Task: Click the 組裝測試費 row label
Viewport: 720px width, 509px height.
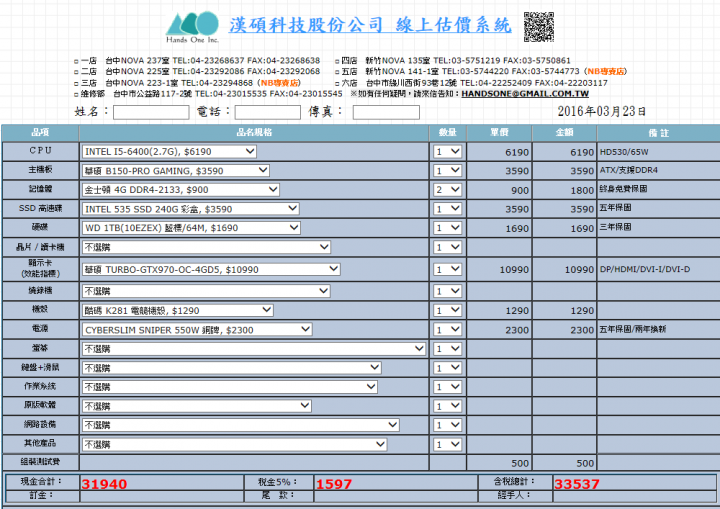Action: pos(40,462)
